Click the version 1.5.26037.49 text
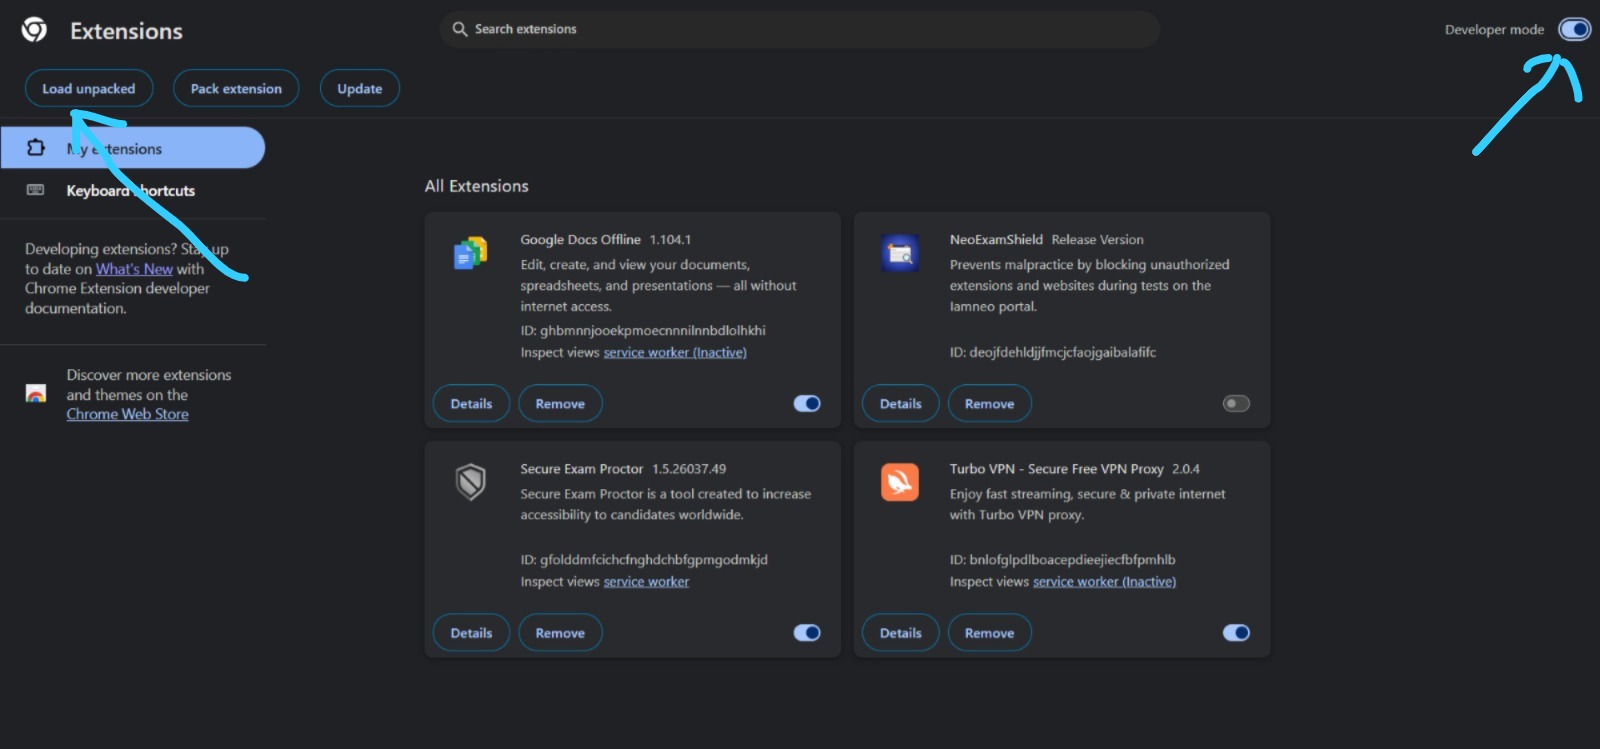The width and height of the screenshot is (1600, 749). pos(689,468)
